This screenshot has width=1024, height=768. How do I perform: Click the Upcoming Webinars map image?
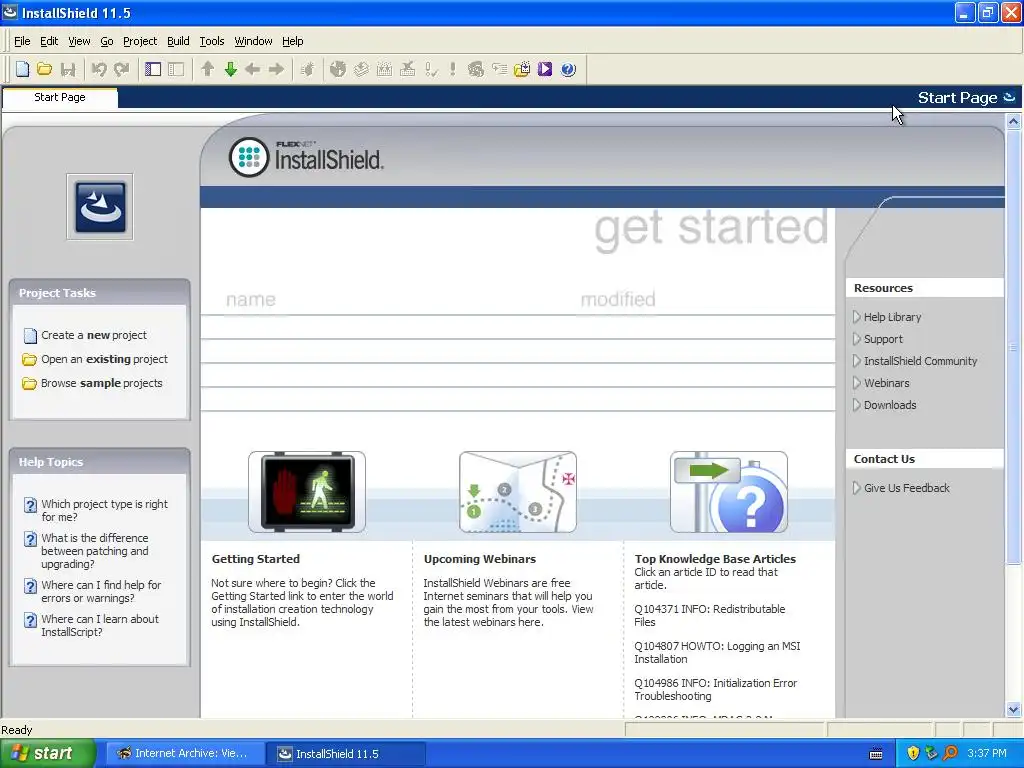(x=518, y=492)
